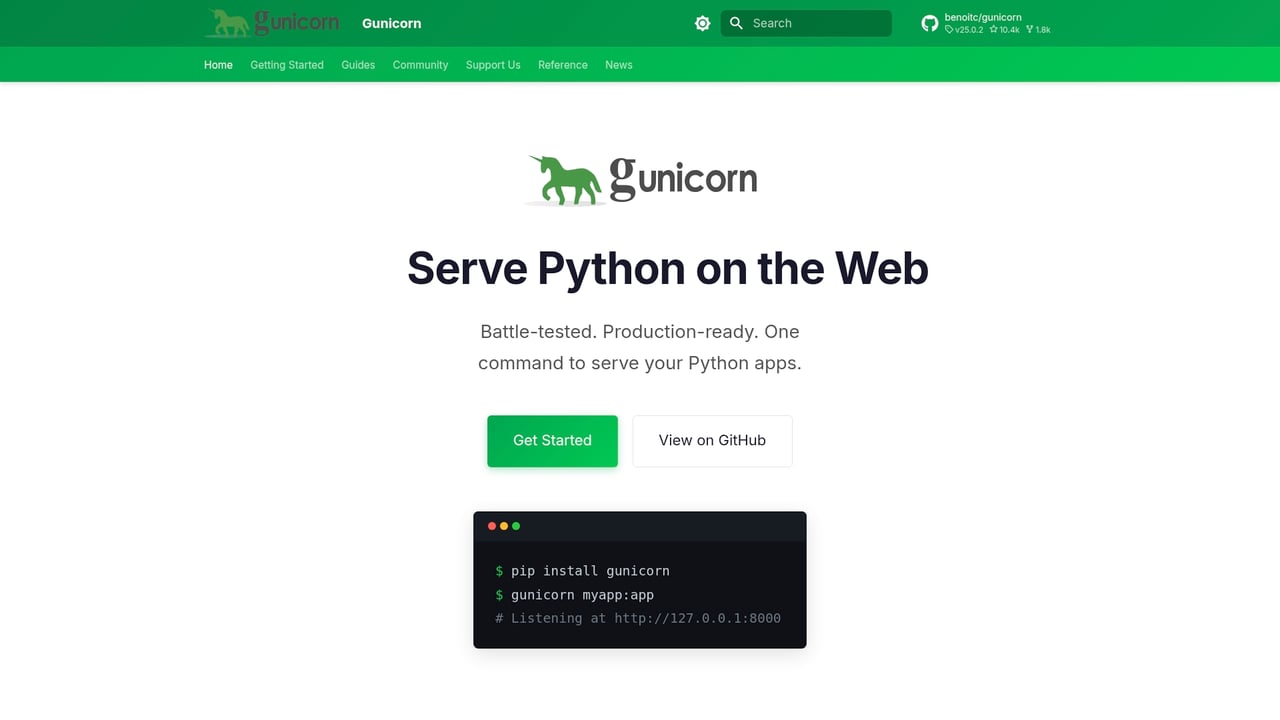Click the yellow dot on the terminal window

(503, 525)
